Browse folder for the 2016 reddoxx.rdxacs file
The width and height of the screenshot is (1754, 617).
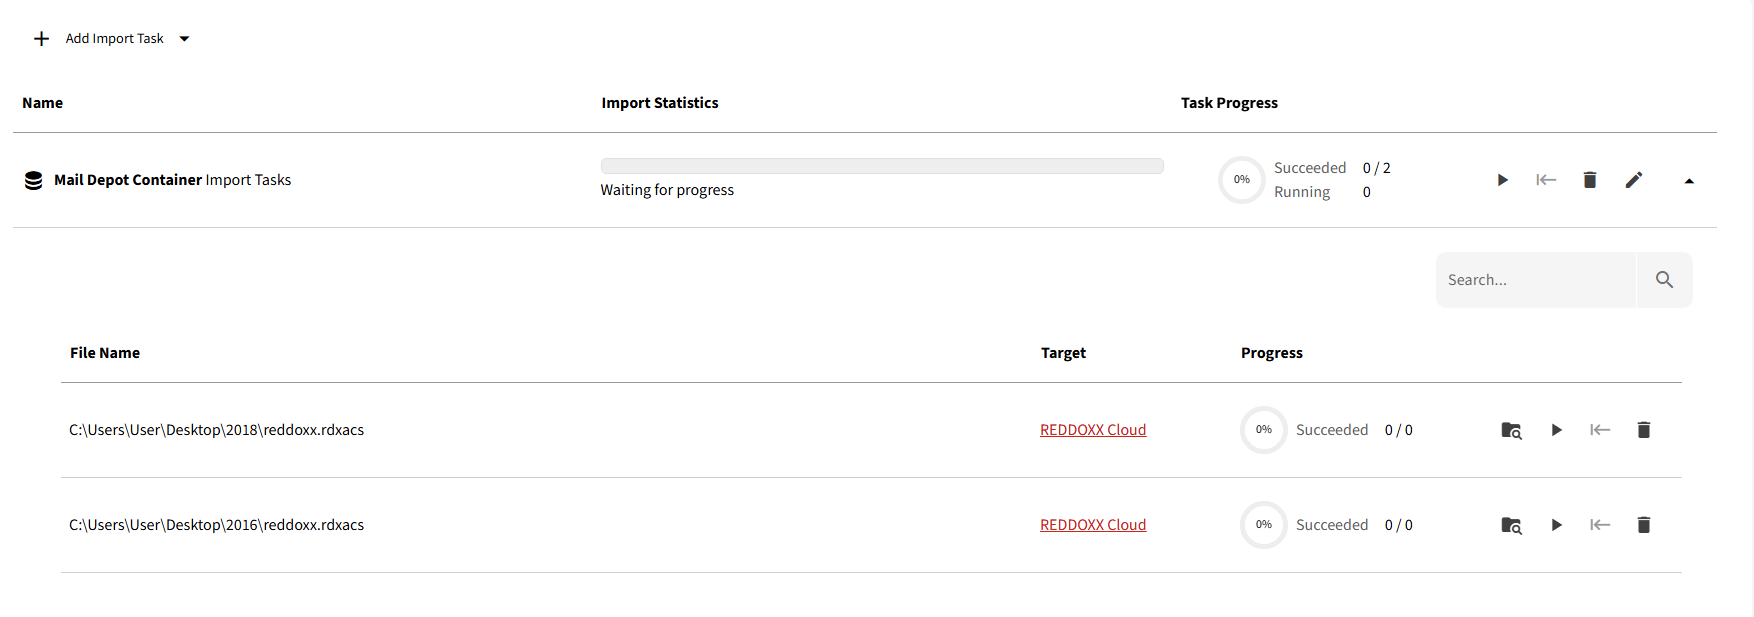click(1512, 525)
